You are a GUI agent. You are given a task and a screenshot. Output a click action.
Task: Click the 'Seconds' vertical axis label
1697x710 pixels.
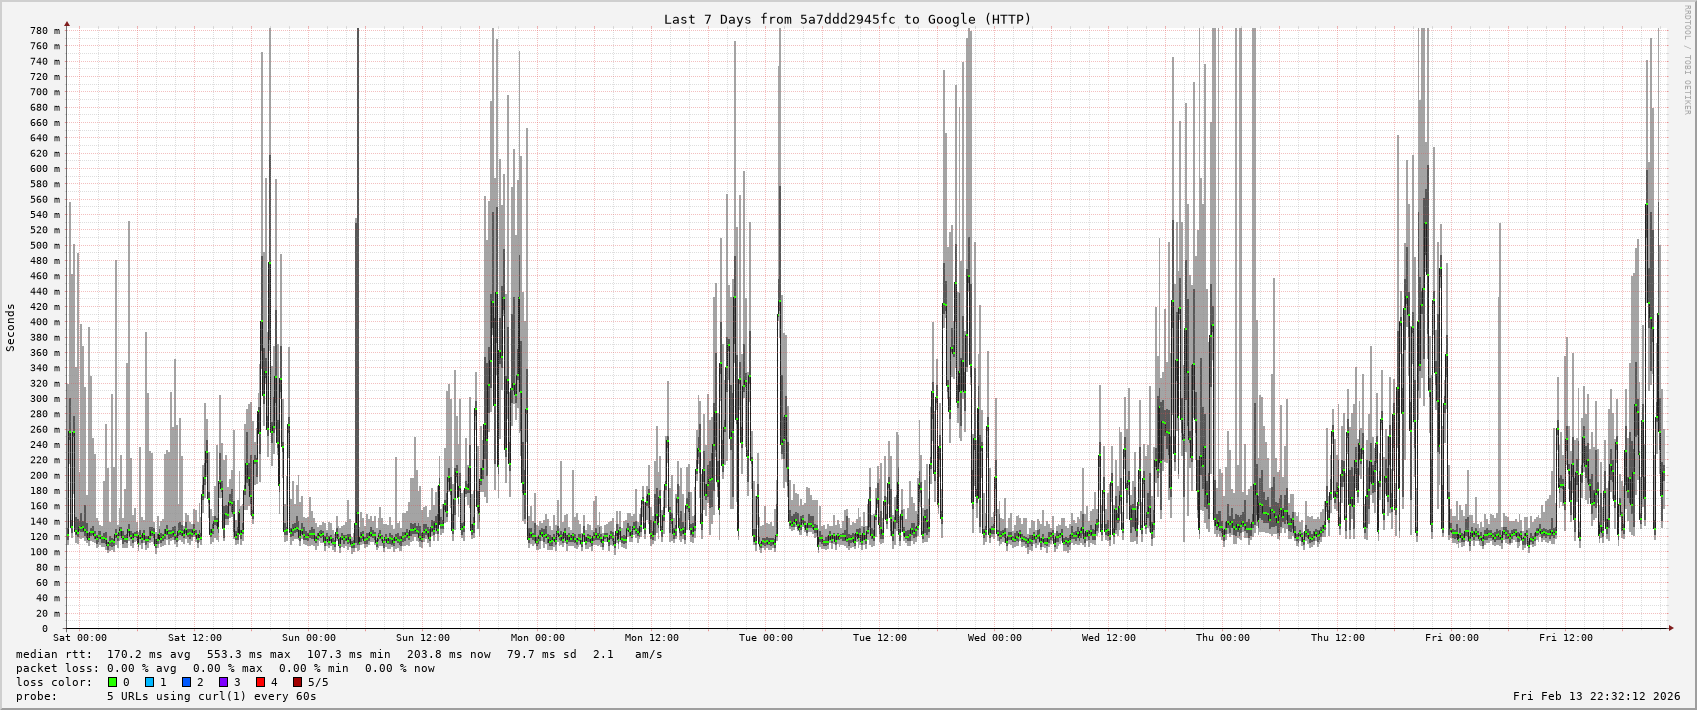[x=11, y=328]
